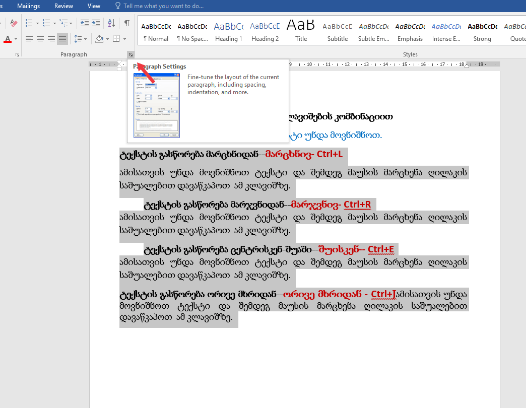Click the Clear All Formatting eraser icon
The width and height of the screenshot is (526, 408).
(x=13, y=23)
